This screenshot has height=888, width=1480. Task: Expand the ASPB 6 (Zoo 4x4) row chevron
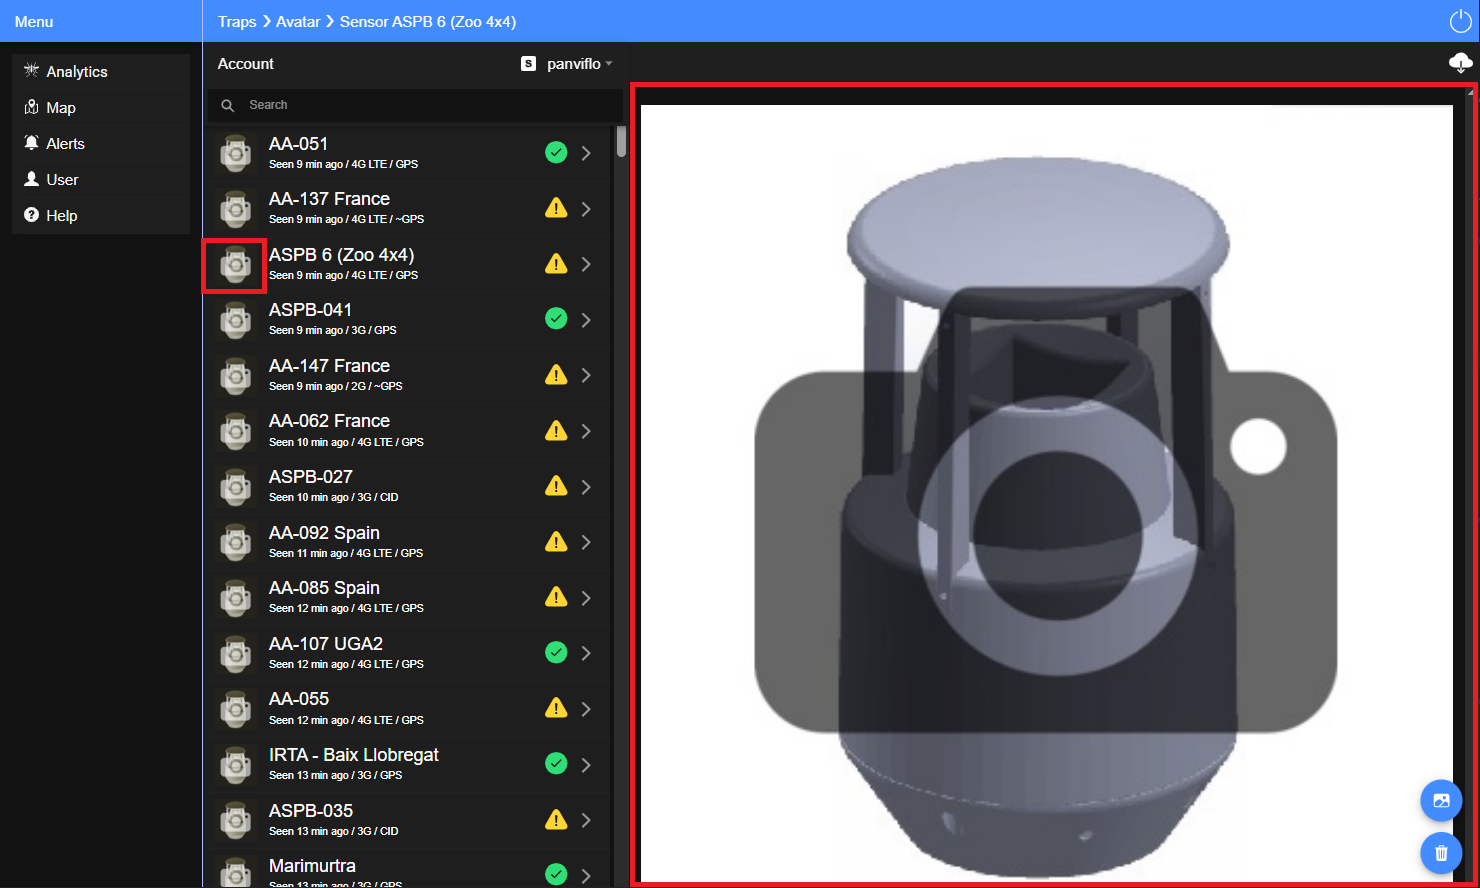click(586, 264)
